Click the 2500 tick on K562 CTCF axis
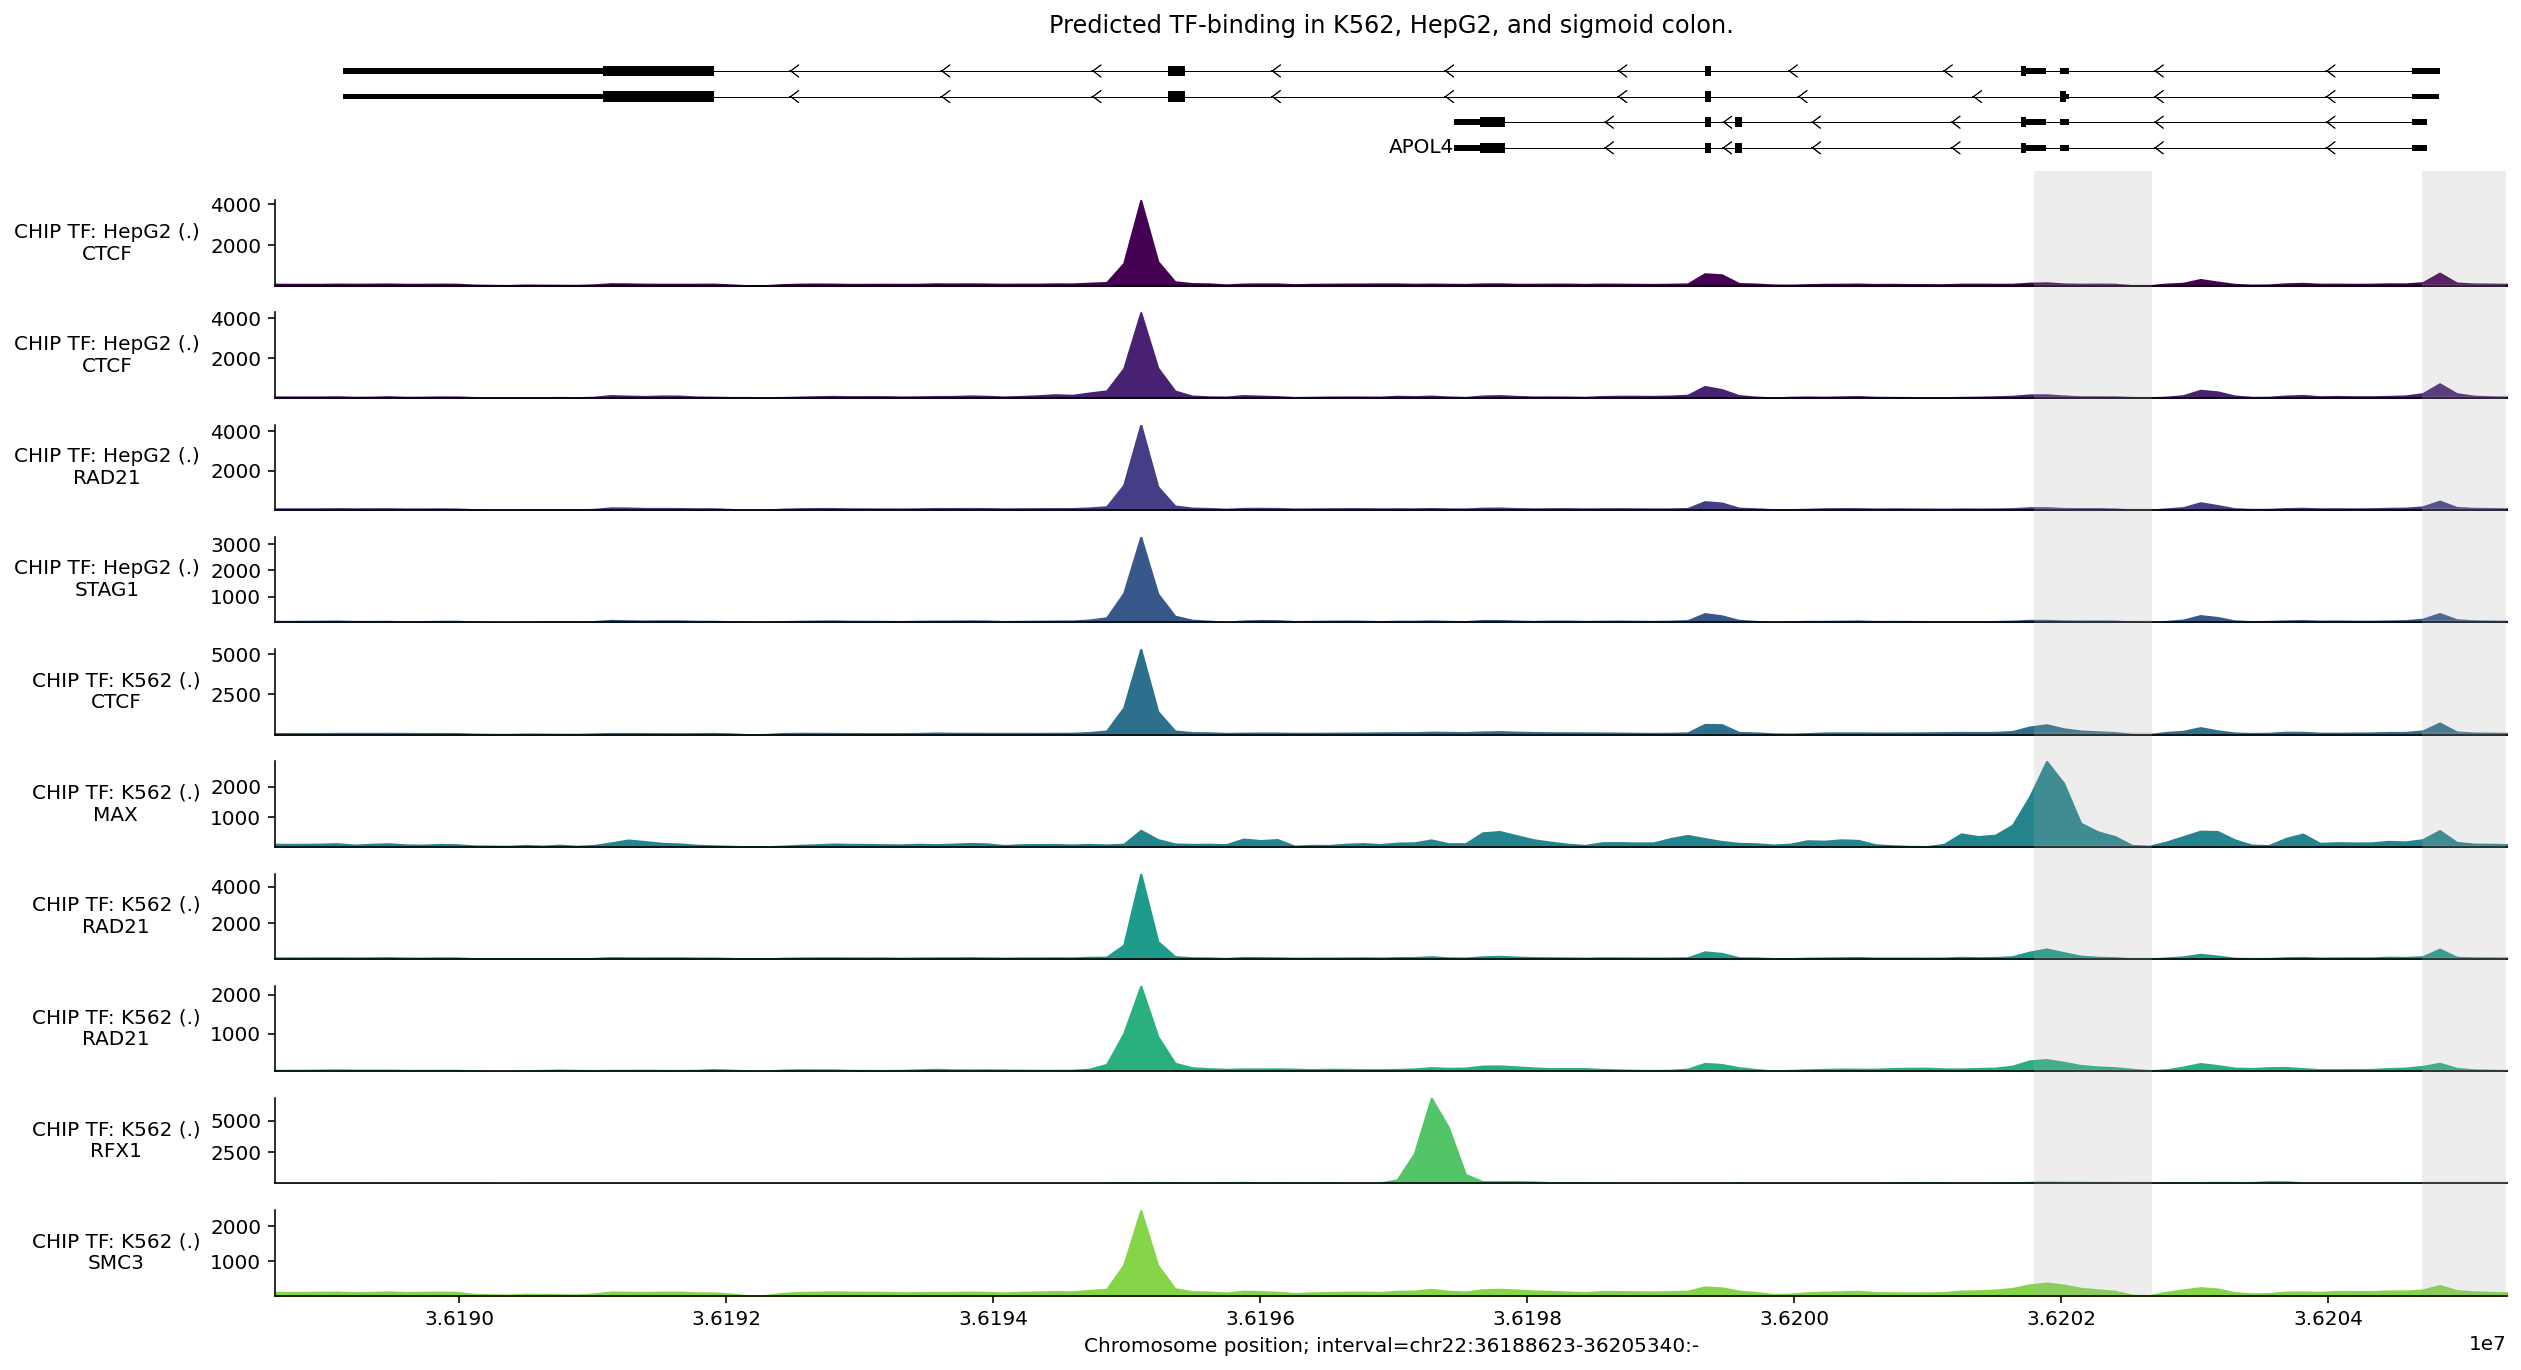Image resolution: width=2521 pixels, height=1370 pixels. coord(235,694)
